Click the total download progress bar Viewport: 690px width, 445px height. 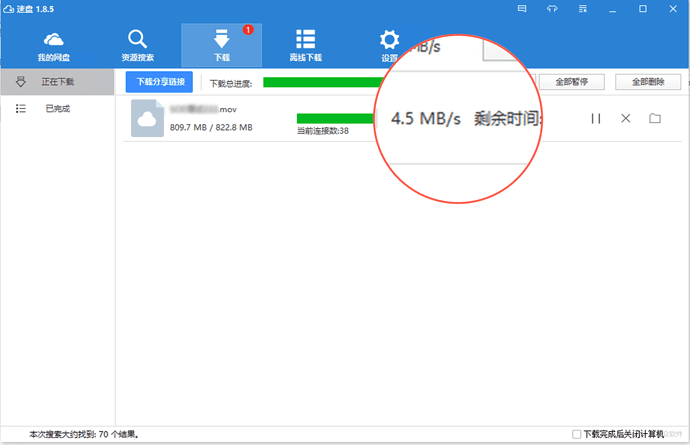coord(320,82)
